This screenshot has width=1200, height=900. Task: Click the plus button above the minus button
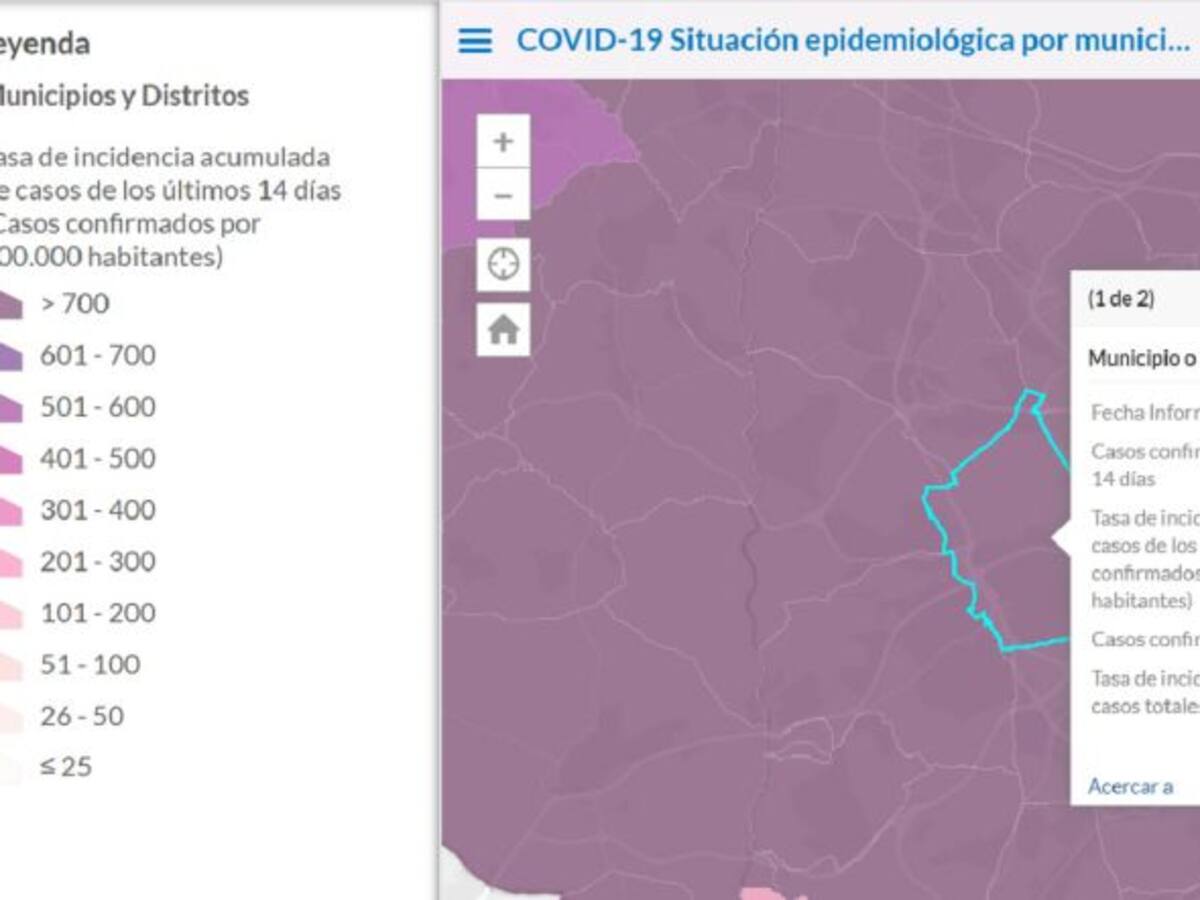point(501,142)
